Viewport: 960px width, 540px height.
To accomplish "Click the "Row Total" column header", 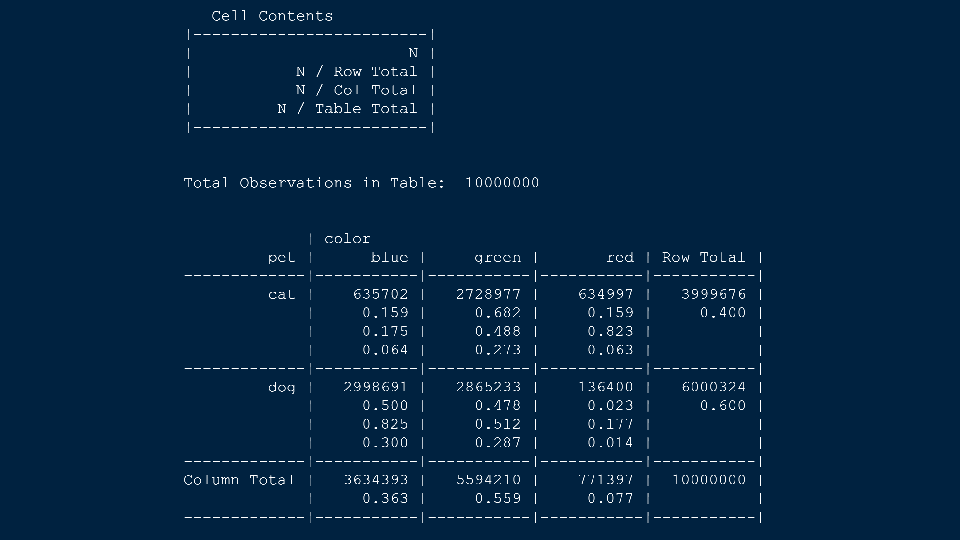I will coord(703,258).
